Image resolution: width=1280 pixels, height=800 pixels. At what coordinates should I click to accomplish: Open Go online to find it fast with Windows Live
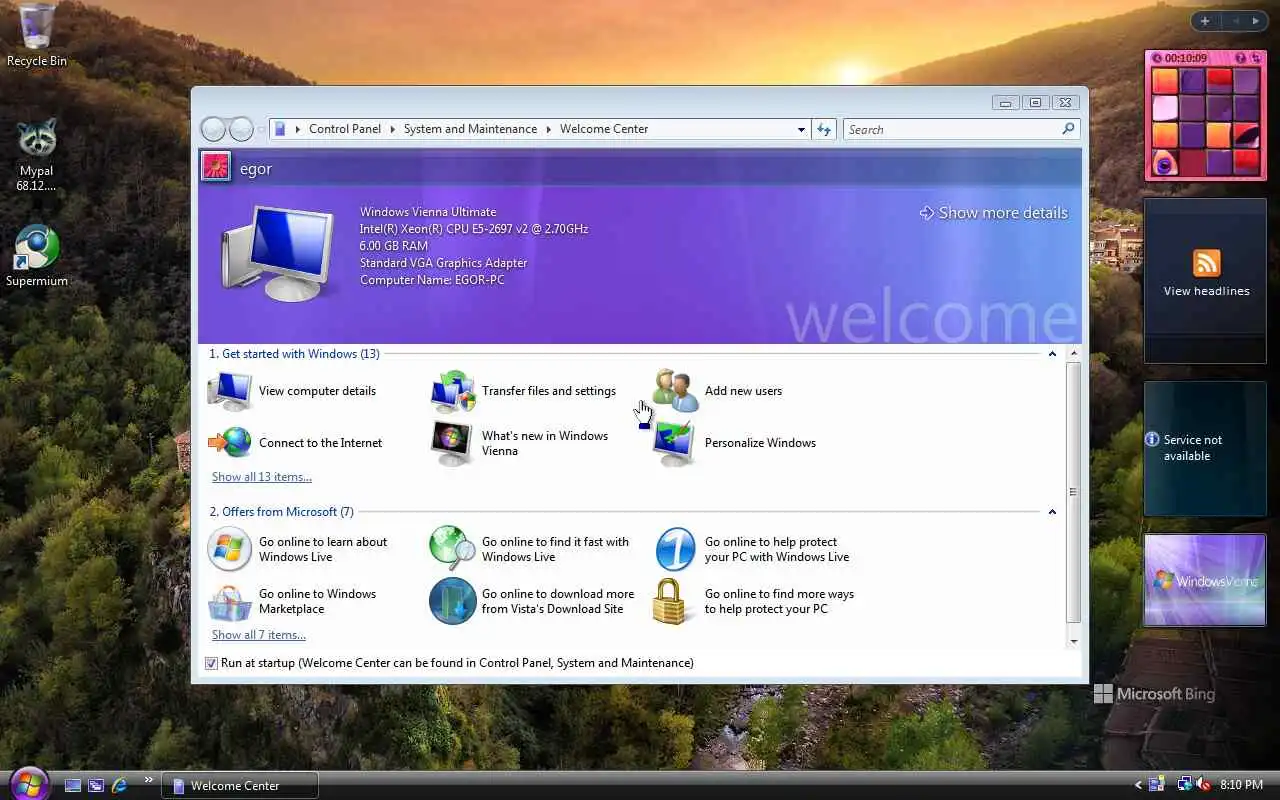tap(530, 549)
